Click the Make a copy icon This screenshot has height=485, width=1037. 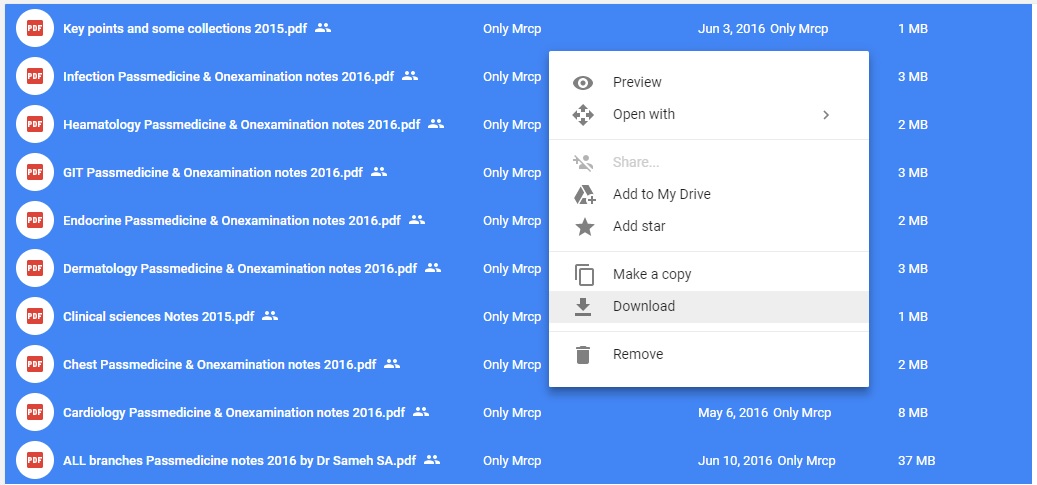[x=583, y=275]
